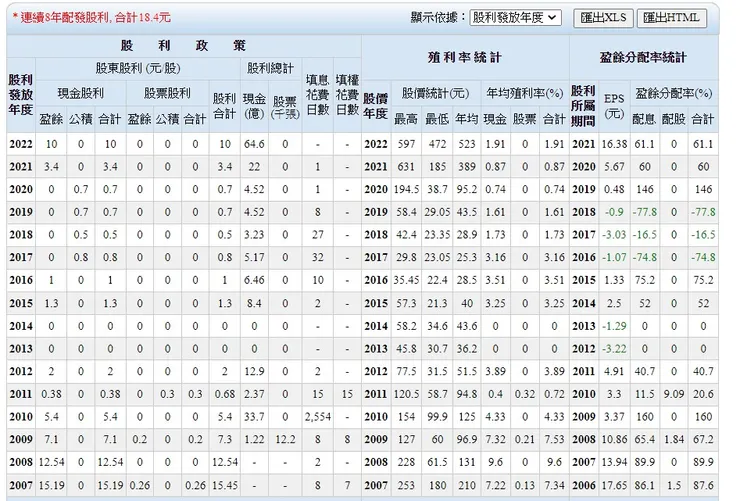Image resolution: width=740 pixels, height=501 pixels.
Task: Click the 7.53 total yield for 2009
Action: (554, 439)
